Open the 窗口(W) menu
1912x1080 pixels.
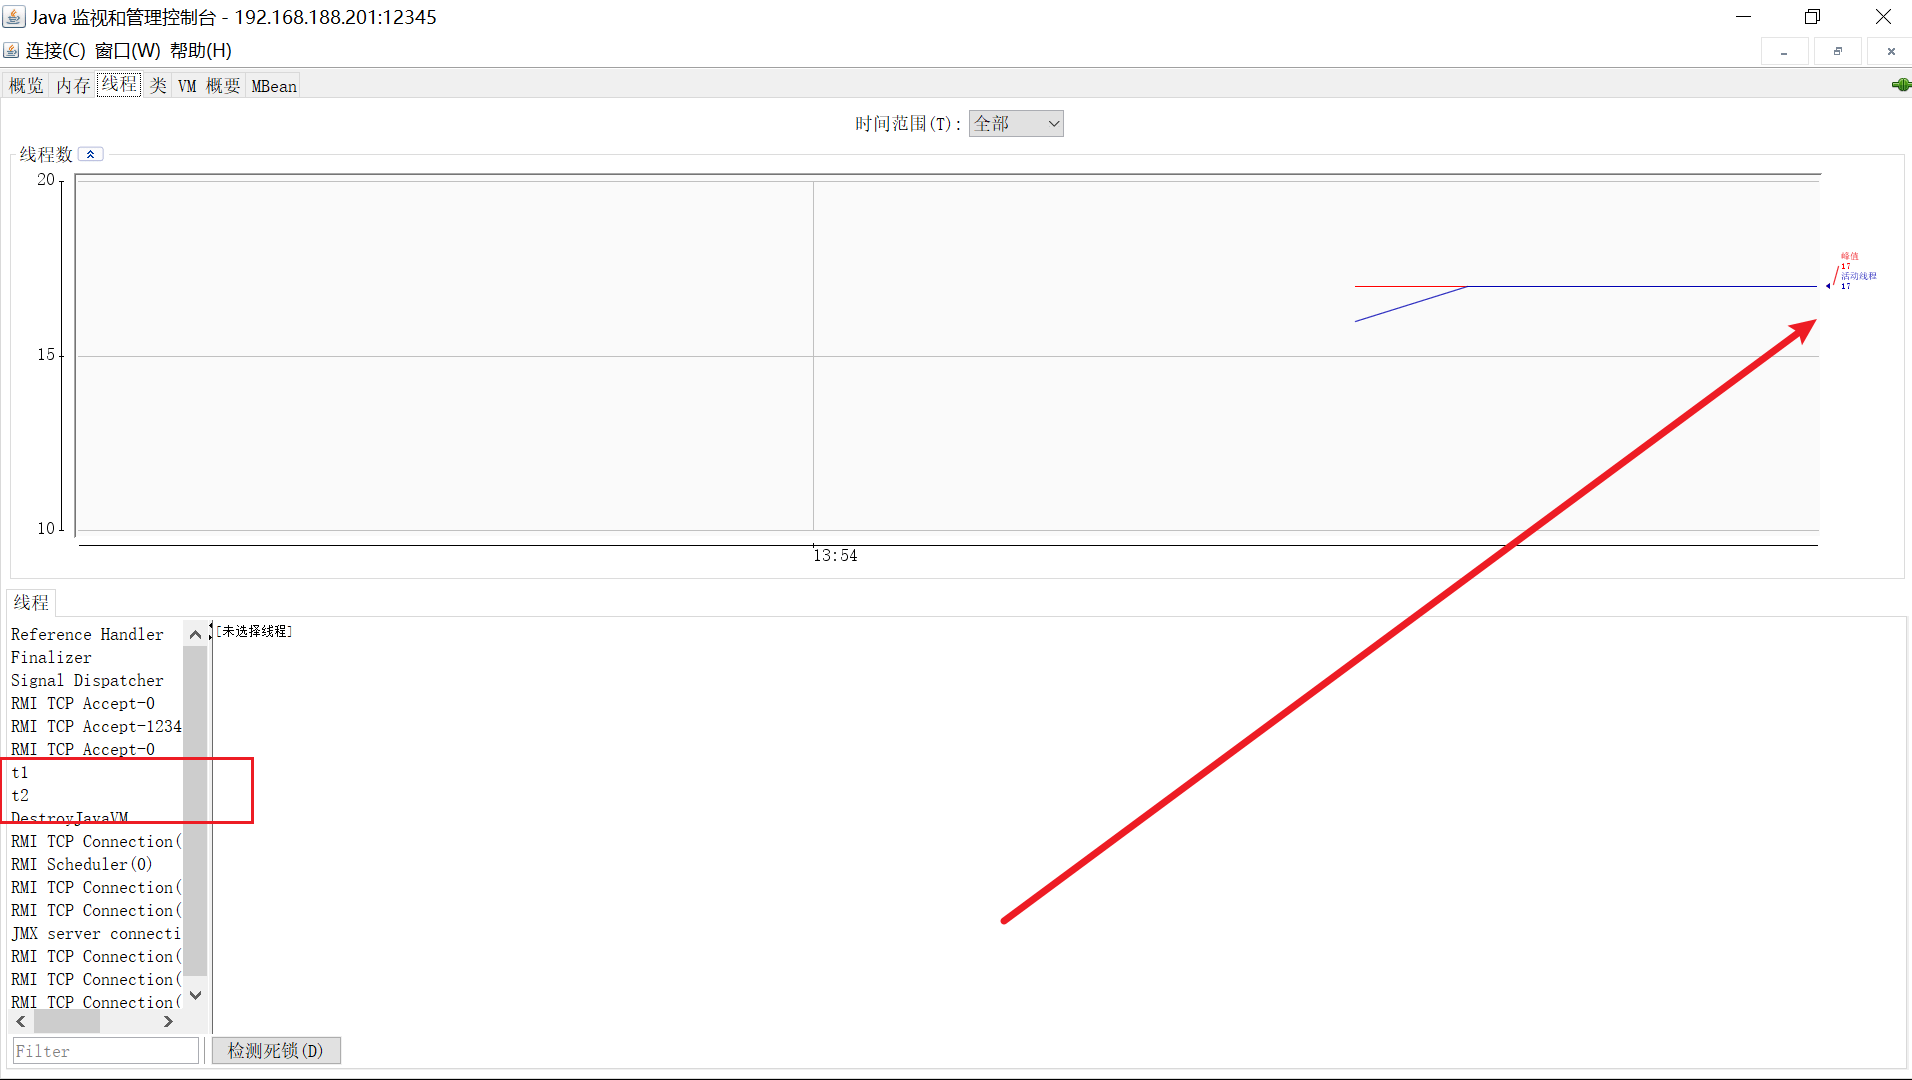click(x=127, y=51)
